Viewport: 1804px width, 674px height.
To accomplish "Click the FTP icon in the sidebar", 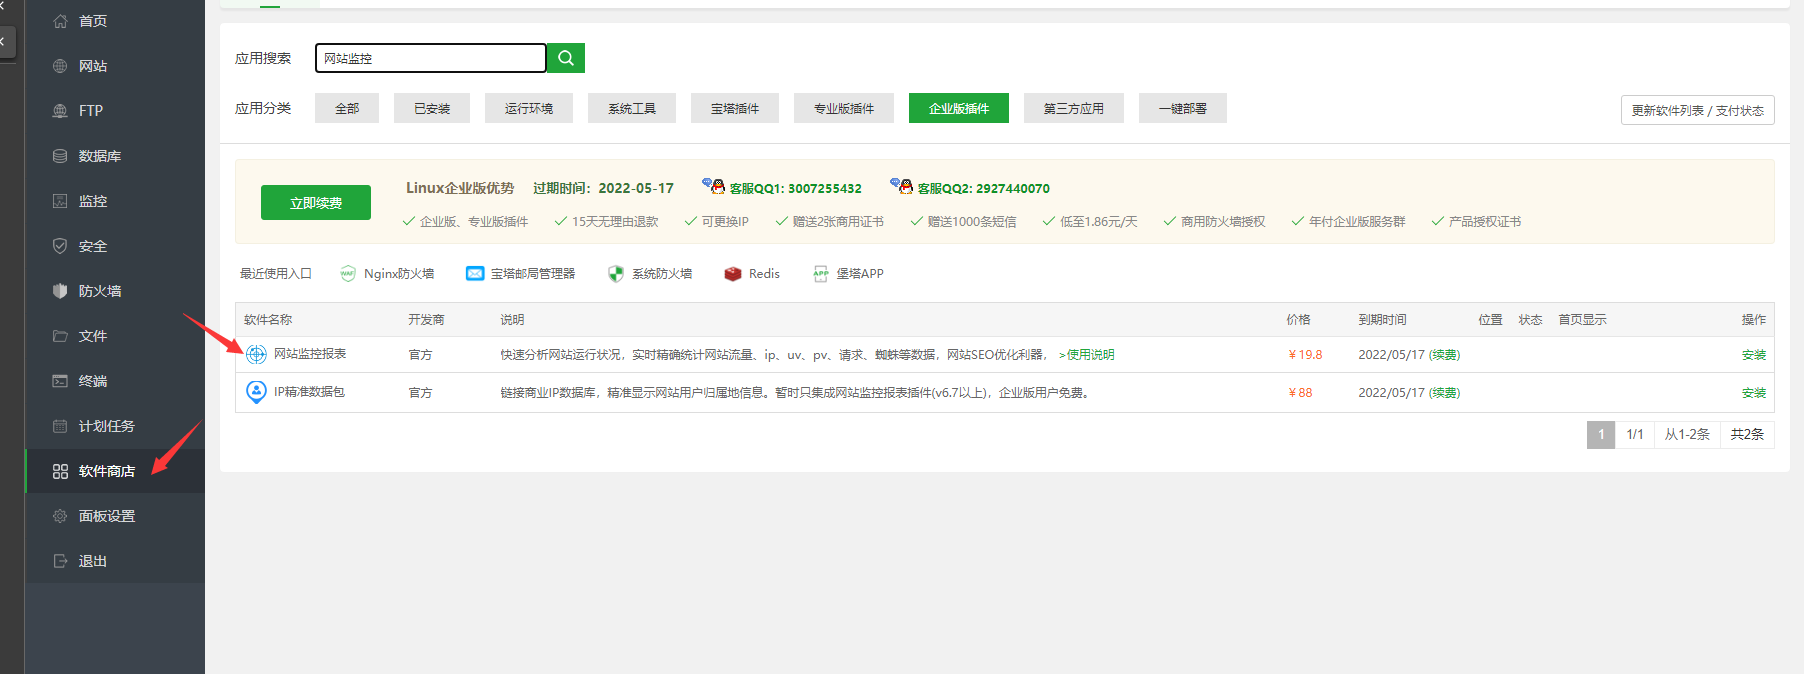I will [x=60, y=111].
